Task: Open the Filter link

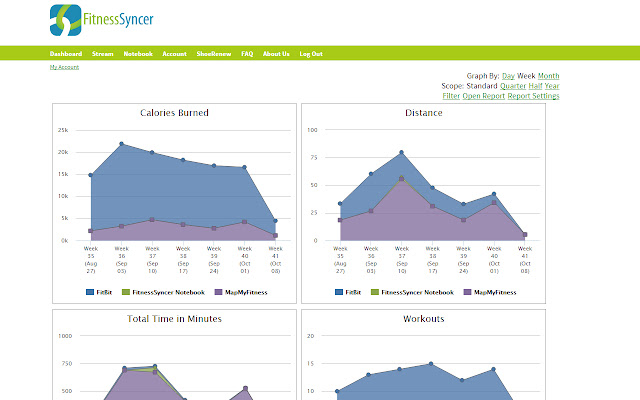Action: 451,96
